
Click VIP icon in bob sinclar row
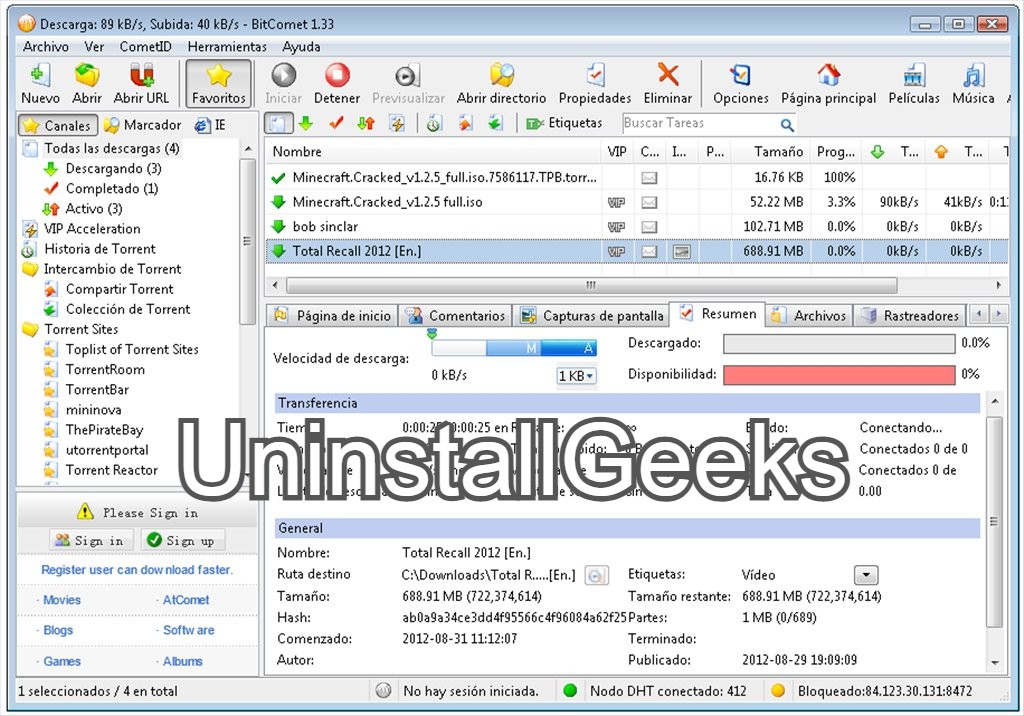616,227
